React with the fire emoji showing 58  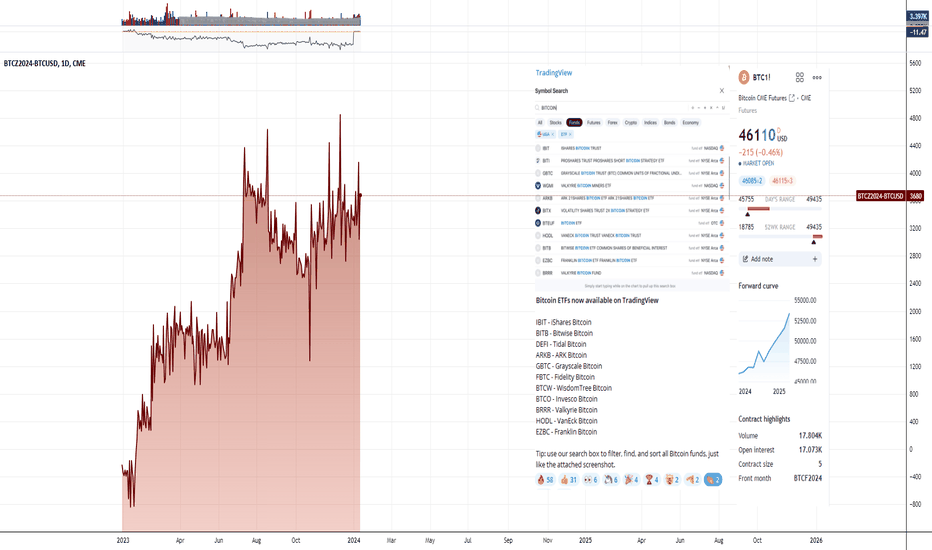coord(545,480)
